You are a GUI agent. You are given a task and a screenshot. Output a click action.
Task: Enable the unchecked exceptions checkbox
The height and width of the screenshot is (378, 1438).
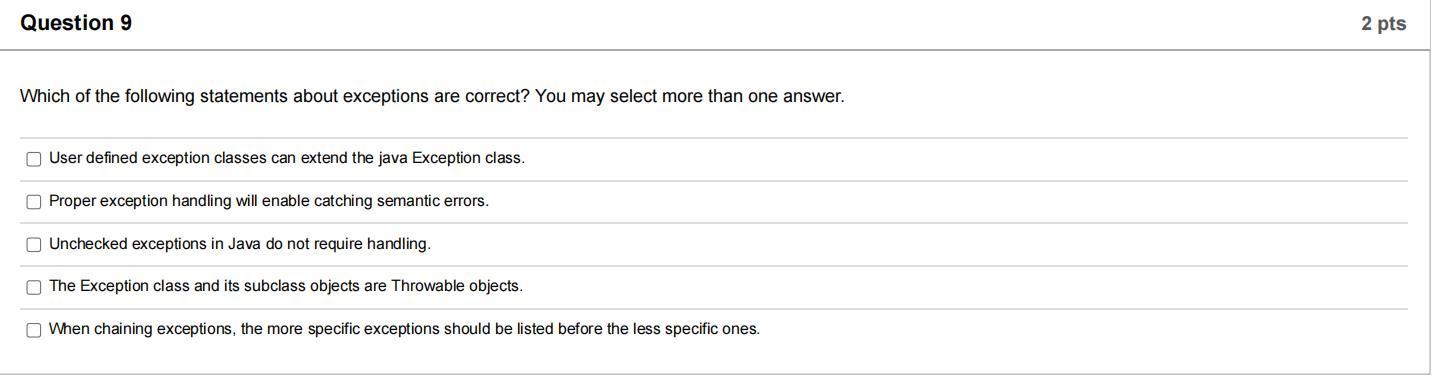34,245
